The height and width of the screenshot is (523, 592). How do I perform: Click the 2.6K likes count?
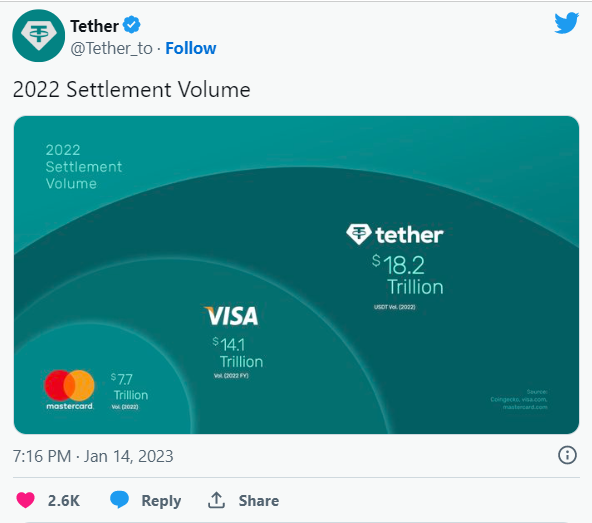(63, 501)
